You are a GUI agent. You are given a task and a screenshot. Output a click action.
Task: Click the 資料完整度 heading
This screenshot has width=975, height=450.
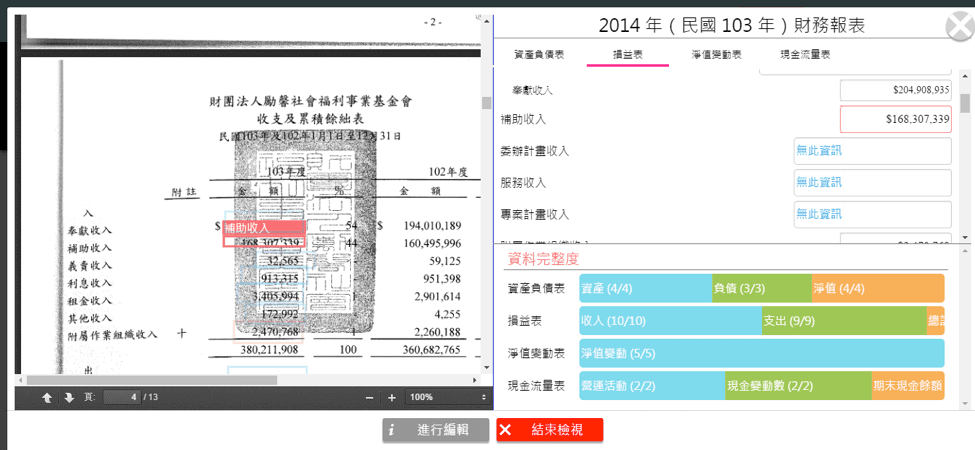click(544, 259)
